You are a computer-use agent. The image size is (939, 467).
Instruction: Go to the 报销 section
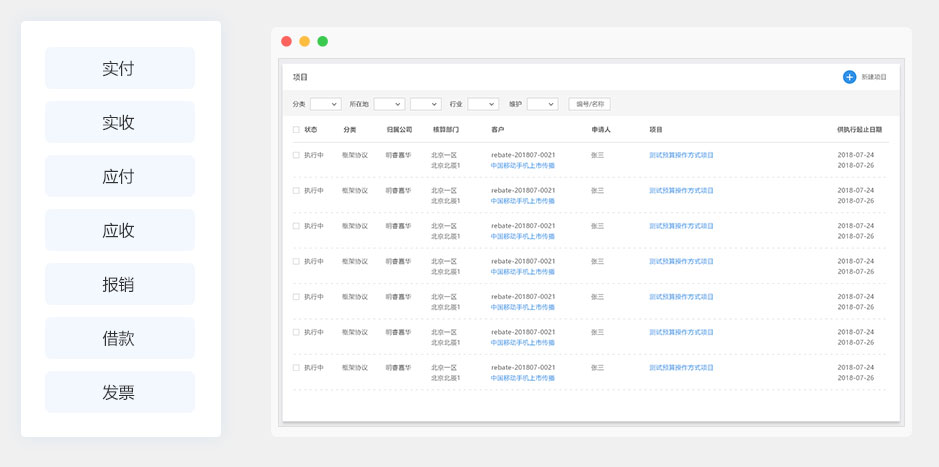tap(119, 284)
